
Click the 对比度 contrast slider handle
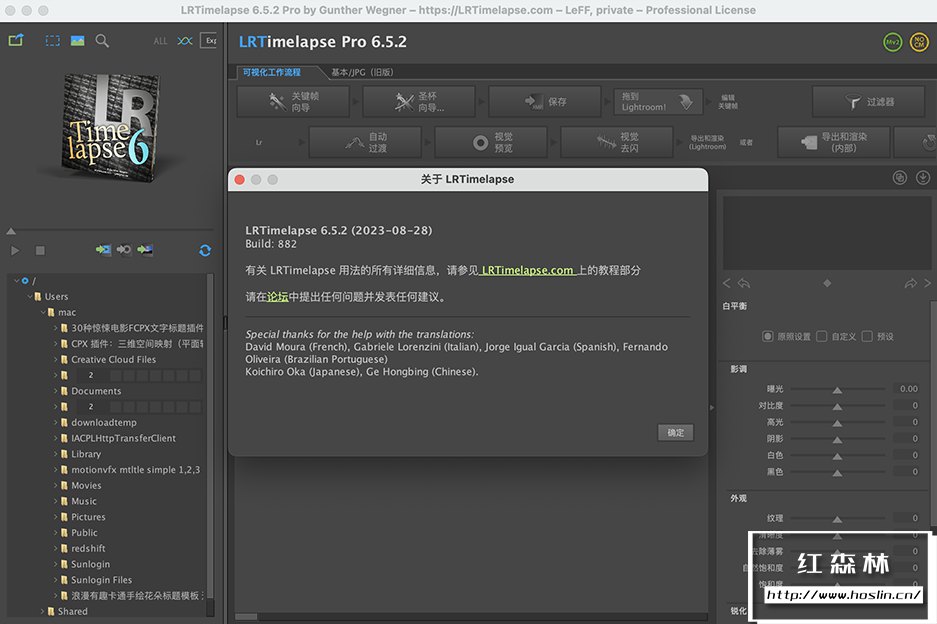coord(837,406)
